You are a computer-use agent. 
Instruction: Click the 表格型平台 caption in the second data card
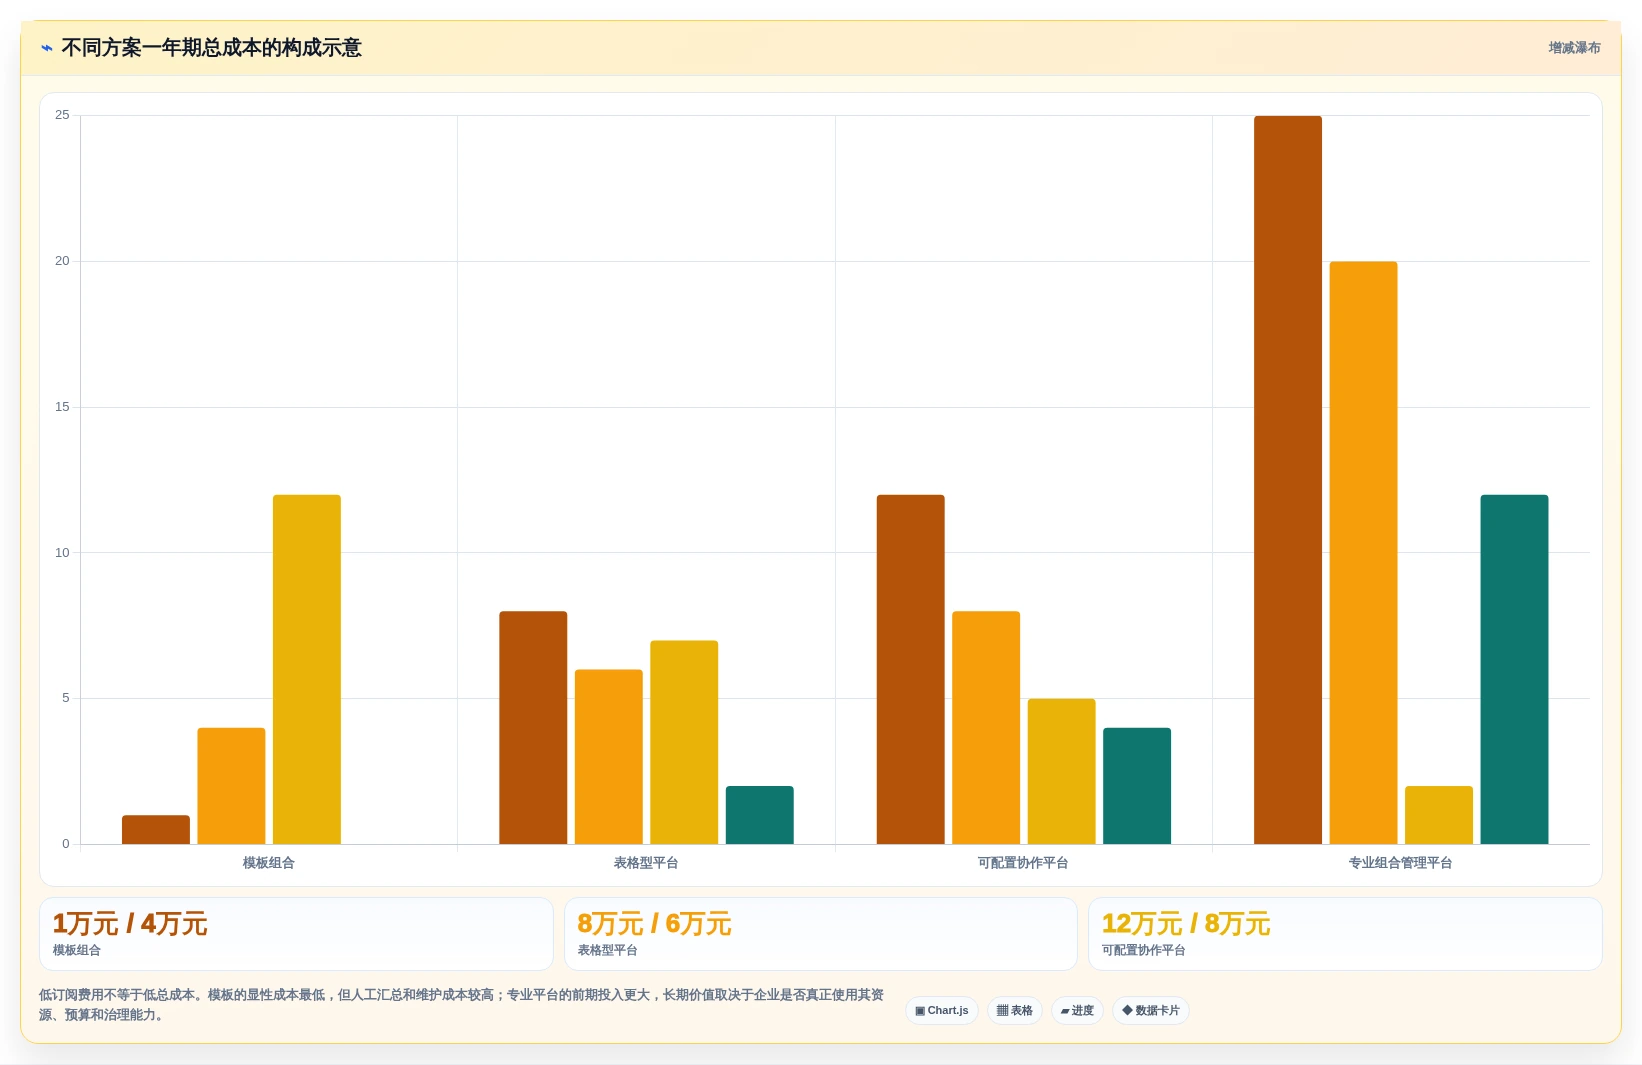pos(608,951)
